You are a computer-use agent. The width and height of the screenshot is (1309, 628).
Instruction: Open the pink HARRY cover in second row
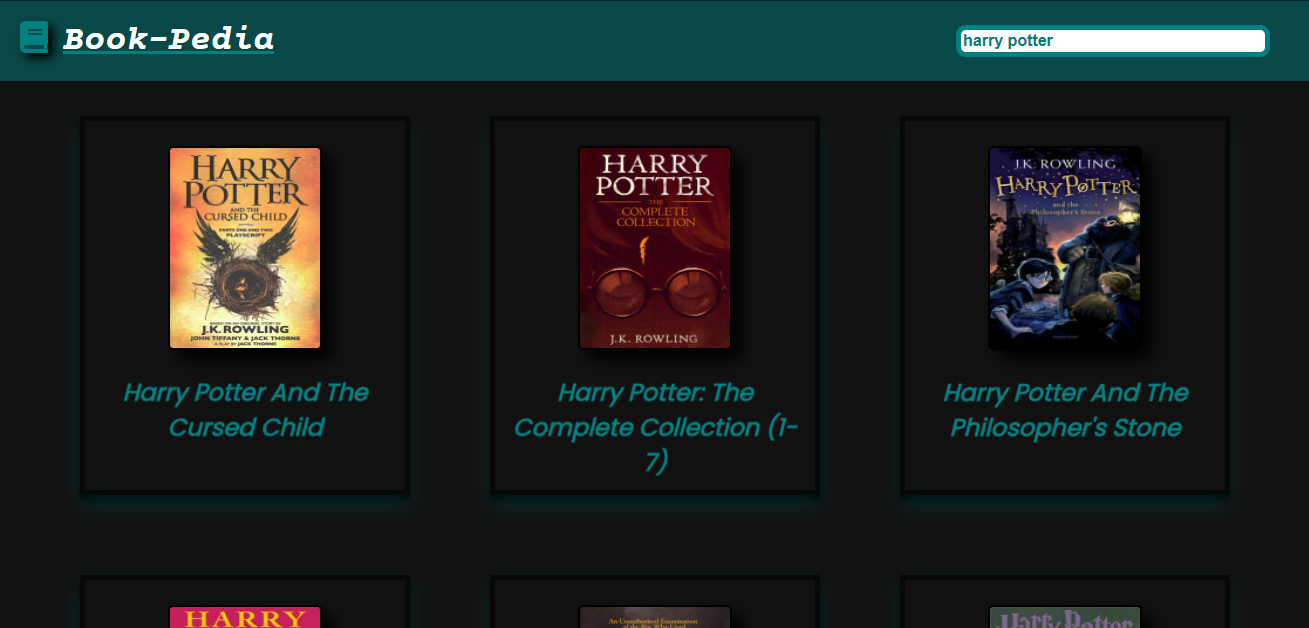pos(245,617)
